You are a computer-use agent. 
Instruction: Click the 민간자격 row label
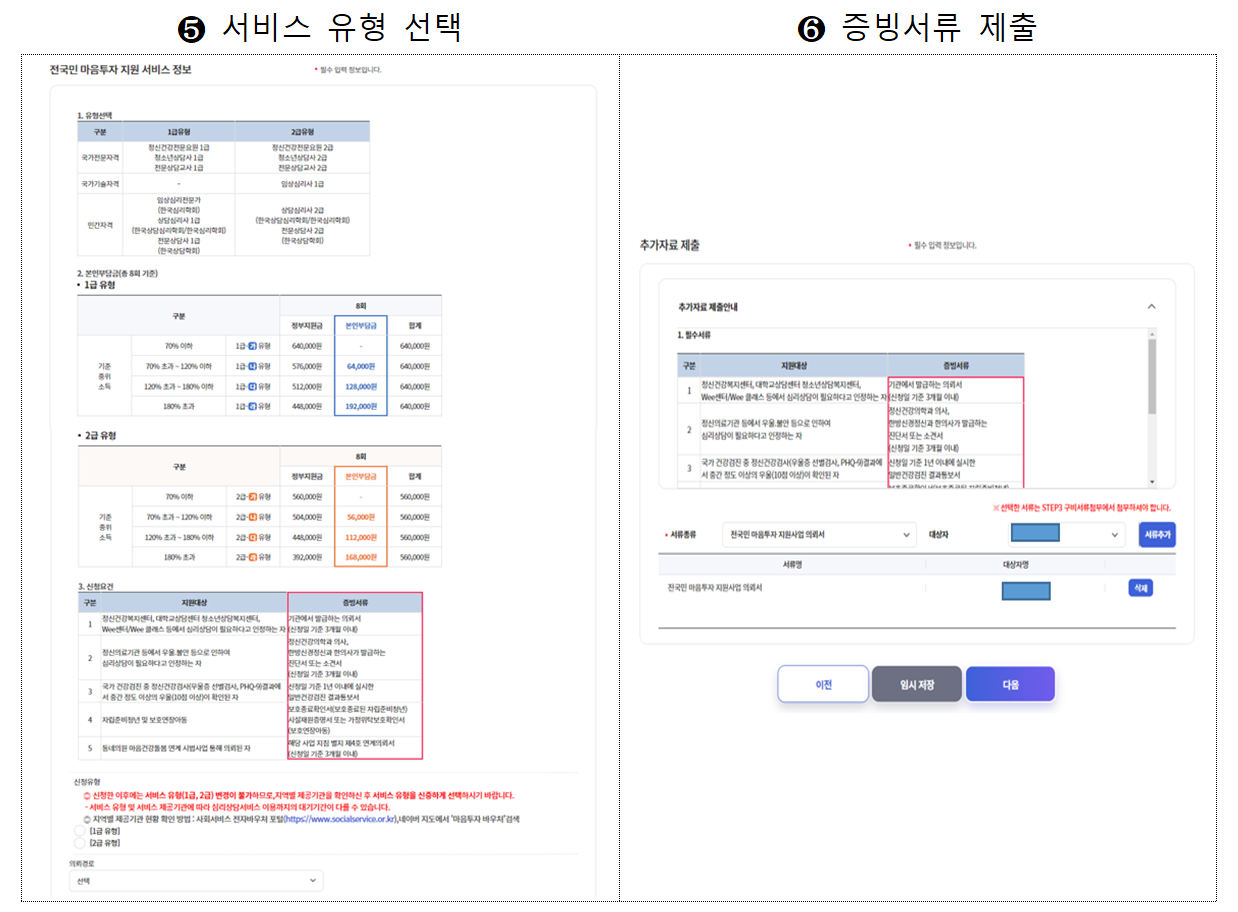pos(101,225)
